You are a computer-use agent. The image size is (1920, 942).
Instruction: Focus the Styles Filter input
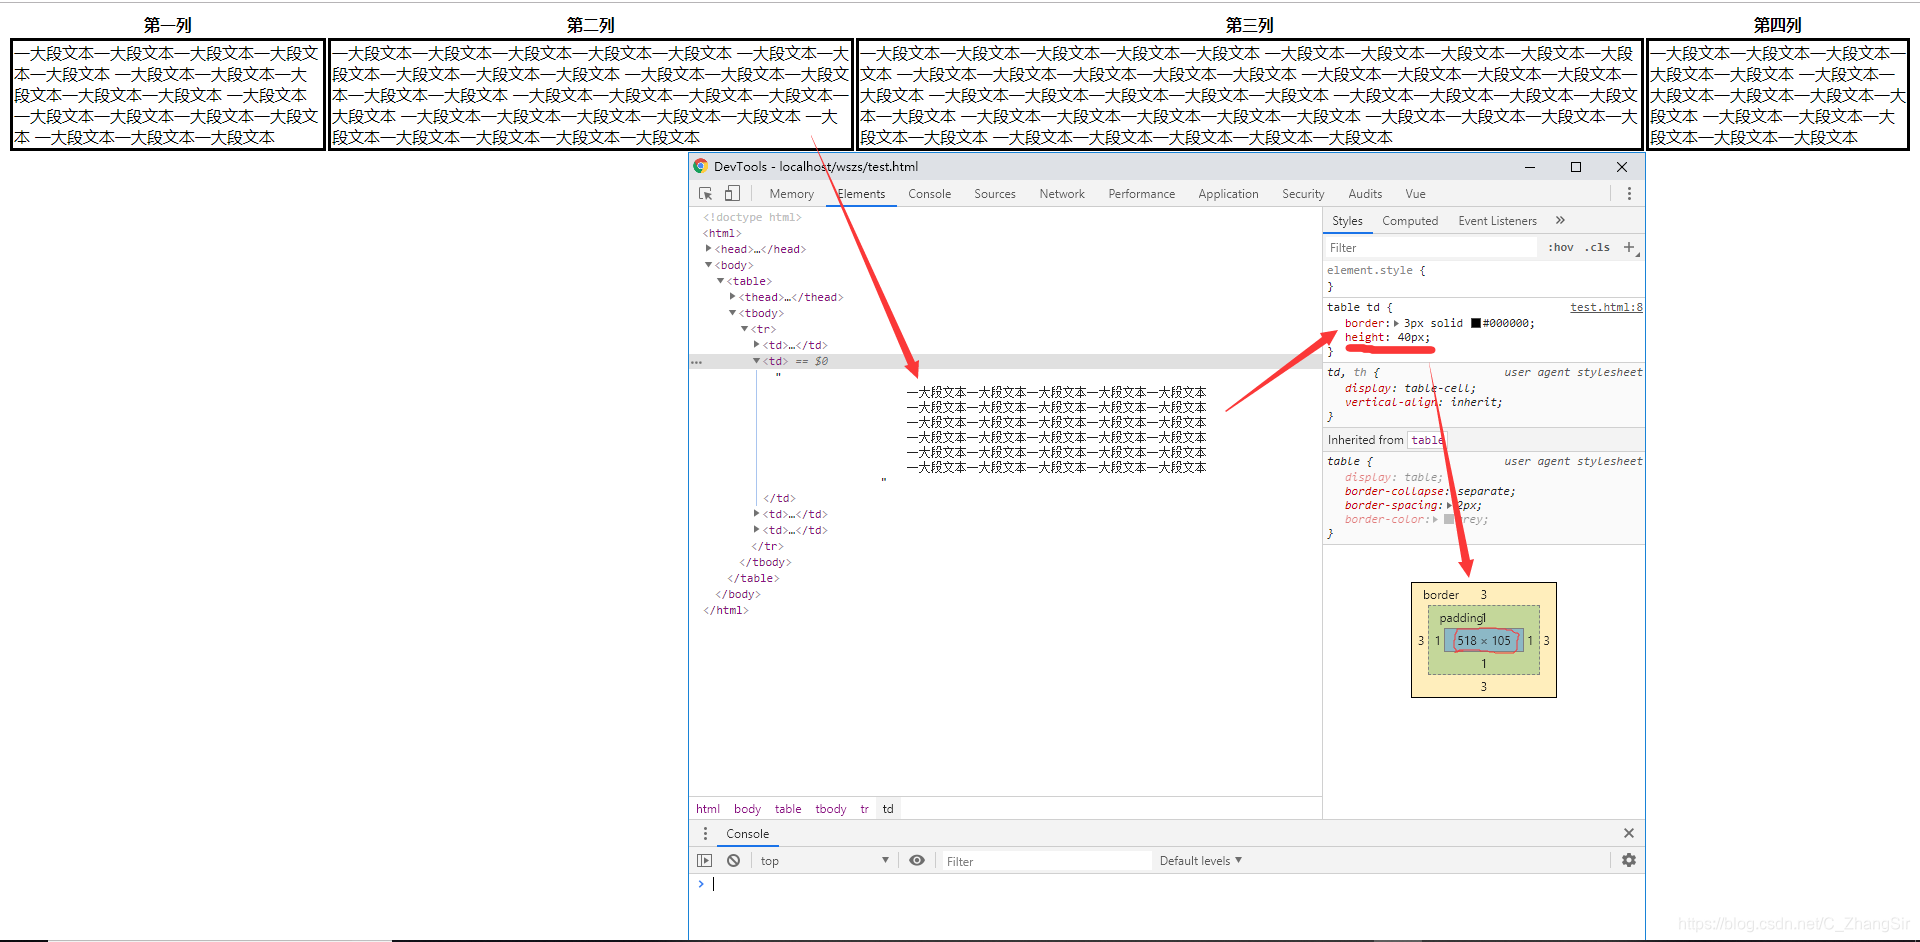(1431, 247)
